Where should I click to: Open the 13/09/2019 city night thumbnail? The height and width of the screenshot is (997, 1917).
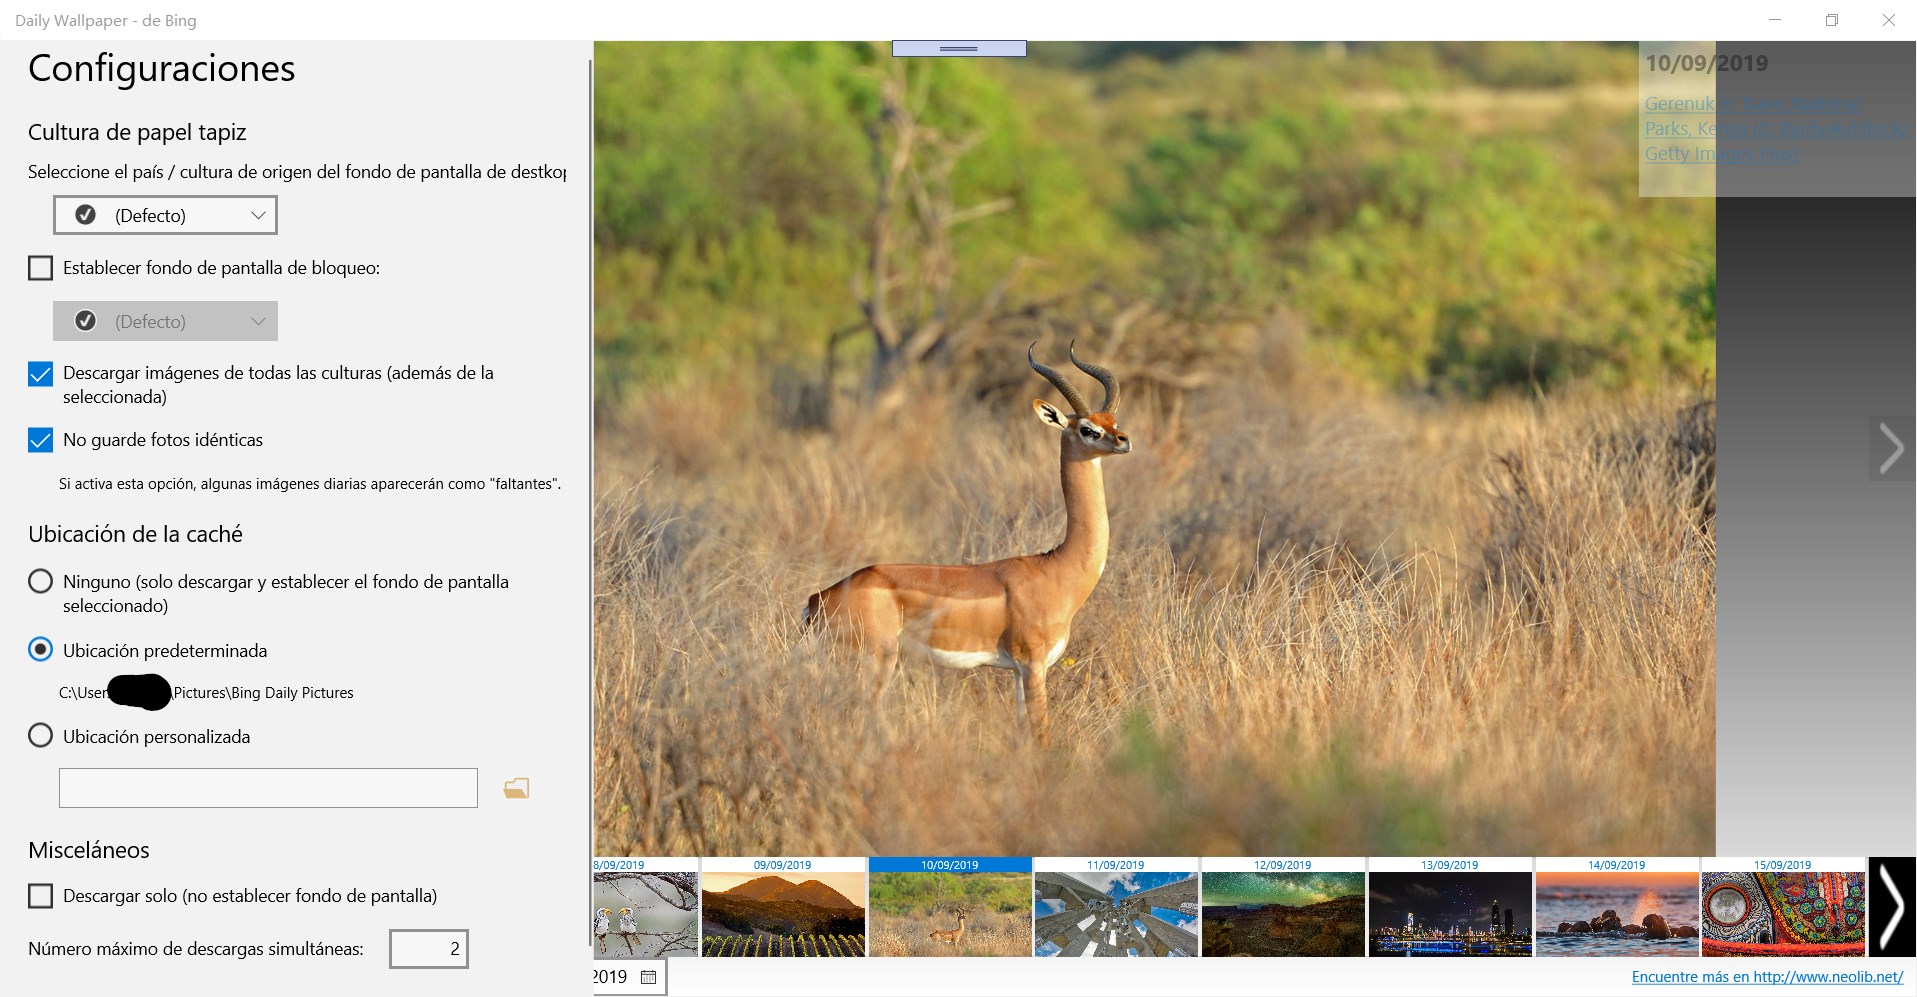[x=1450, y=907]
